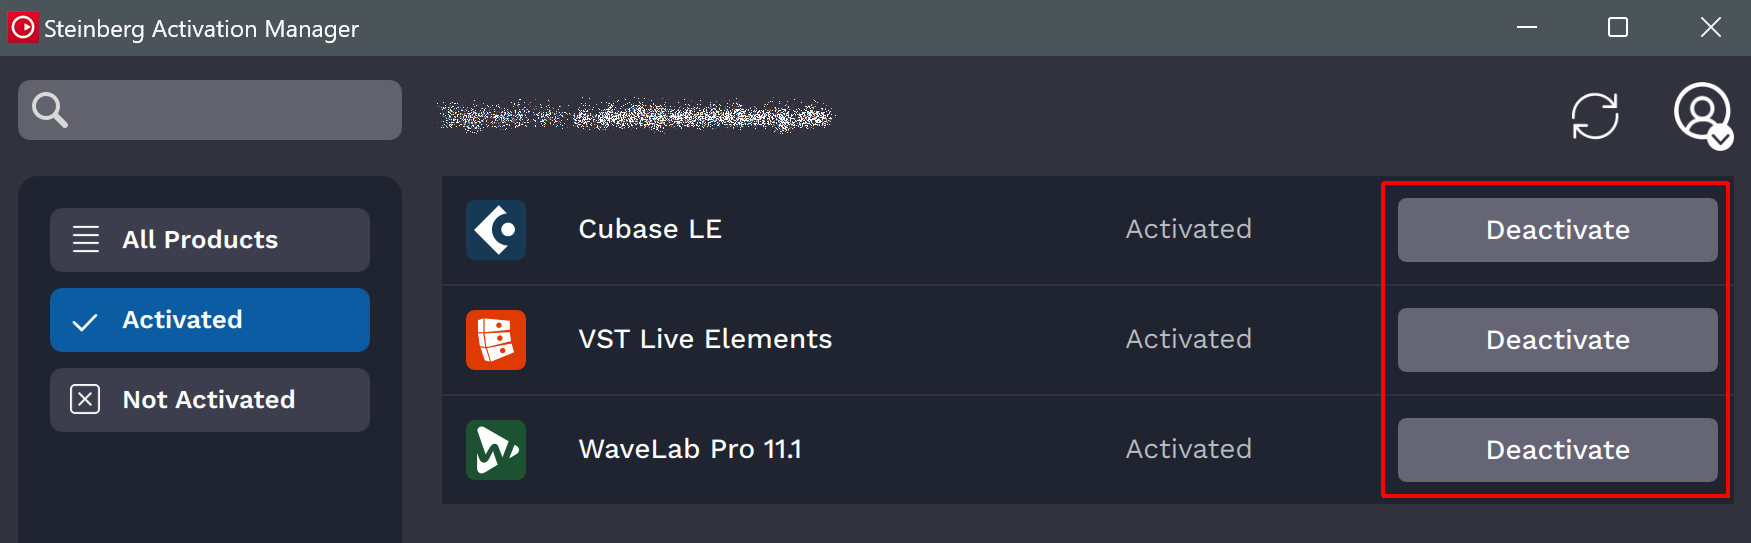Select the WaveLab Pro 11.1 row name

690,449
